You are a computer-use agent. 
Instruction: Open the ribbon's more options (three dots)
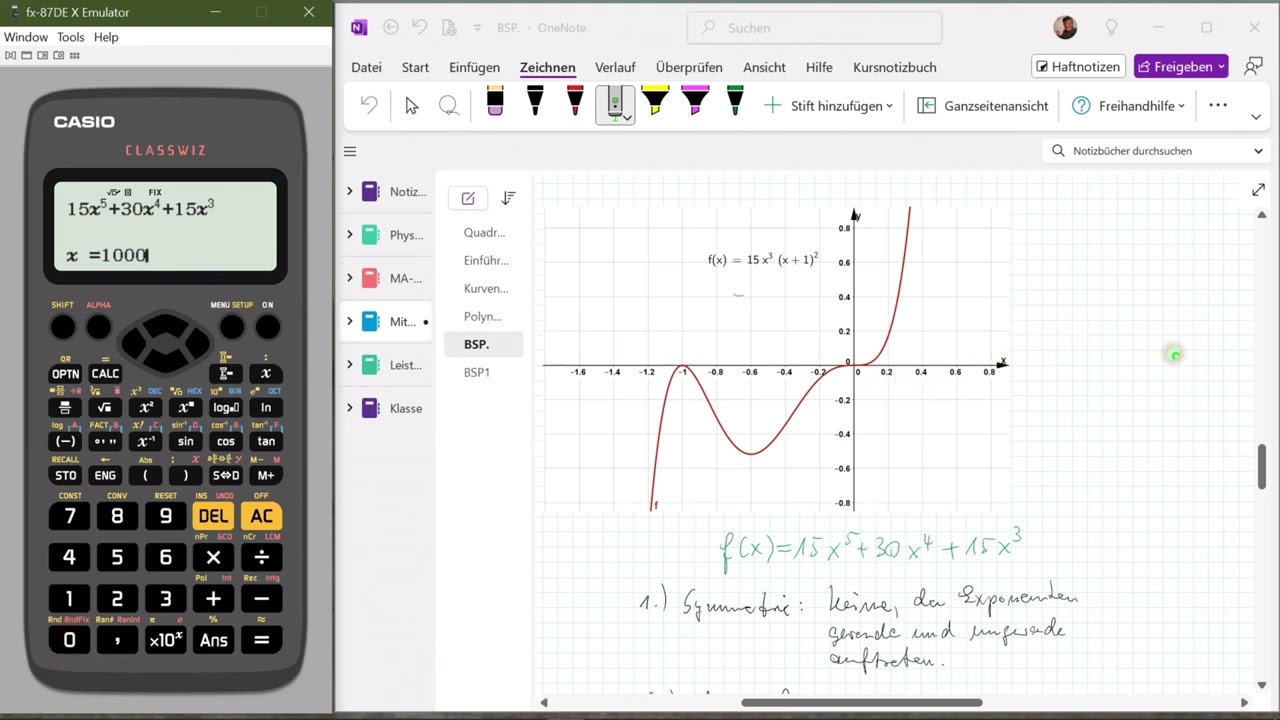pos(1217,105)
